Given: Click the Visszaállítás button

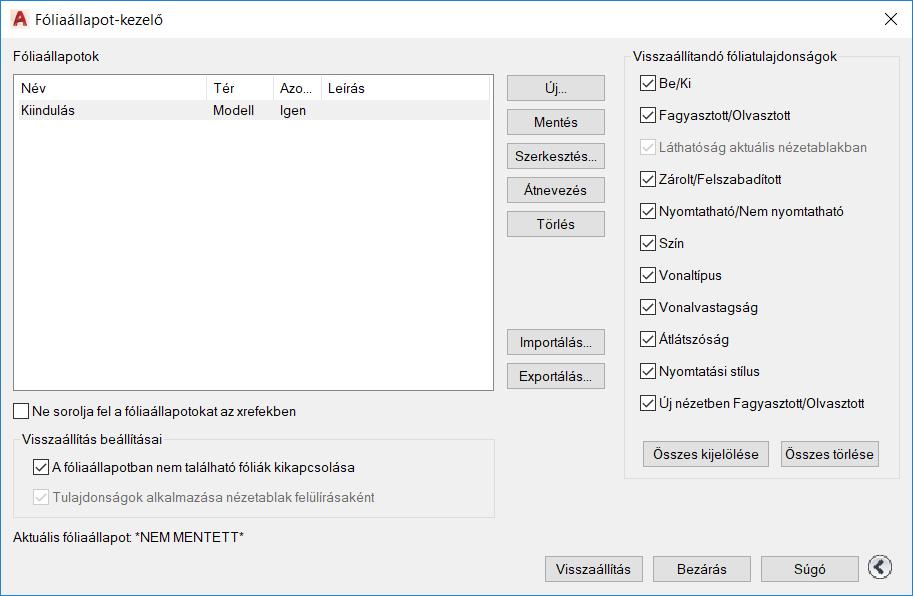Looking at the screenshot, I should click(x=593, y=569).
